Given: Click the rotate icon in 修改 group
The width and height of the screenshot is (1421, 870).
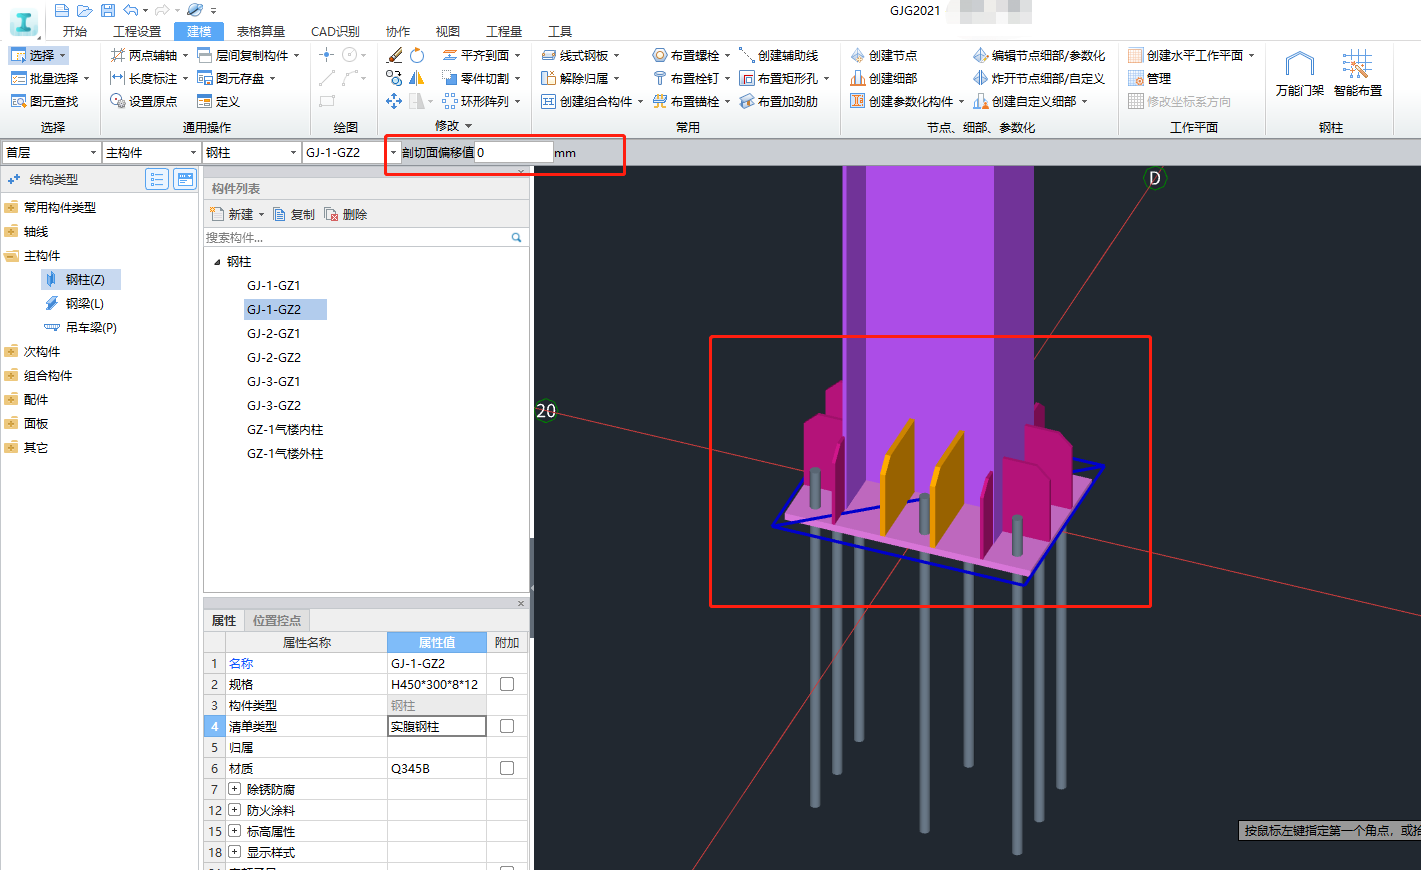Looking at the screenshot, I should pos(417,55).
